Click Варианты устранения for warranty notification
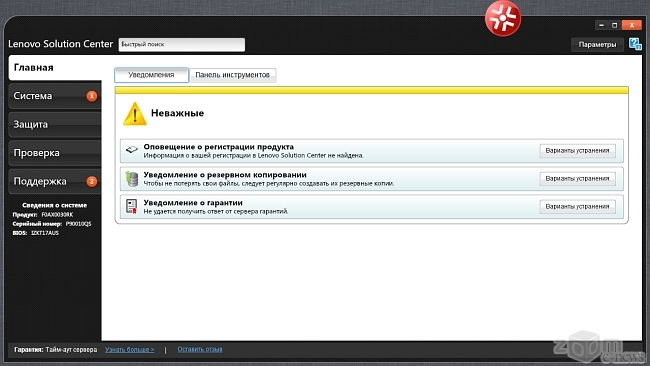650x366 pixels. point(577,206)
